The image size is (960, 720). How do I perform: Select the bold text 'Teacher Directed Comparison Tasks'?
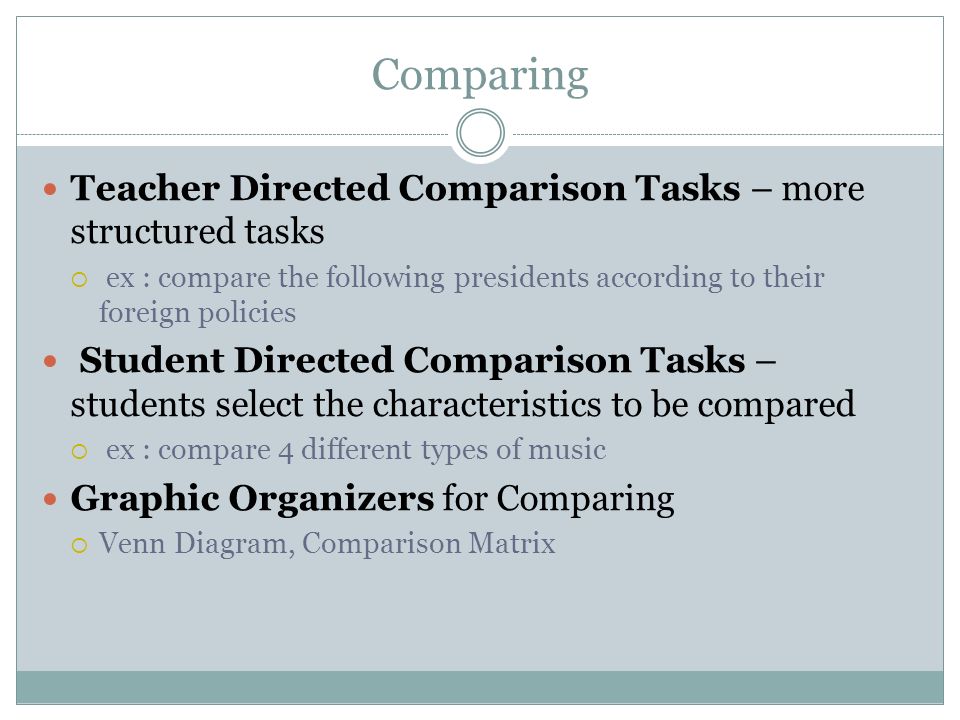tap(405, 188)
